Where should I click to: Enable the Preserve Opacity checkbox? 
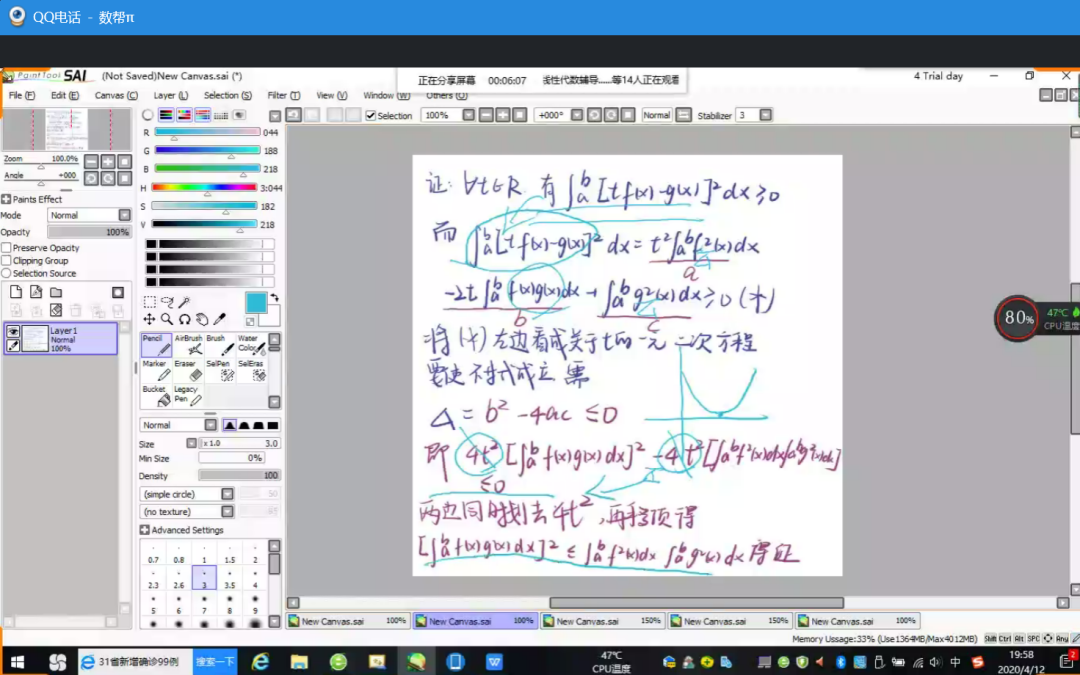tap(7, 248)
